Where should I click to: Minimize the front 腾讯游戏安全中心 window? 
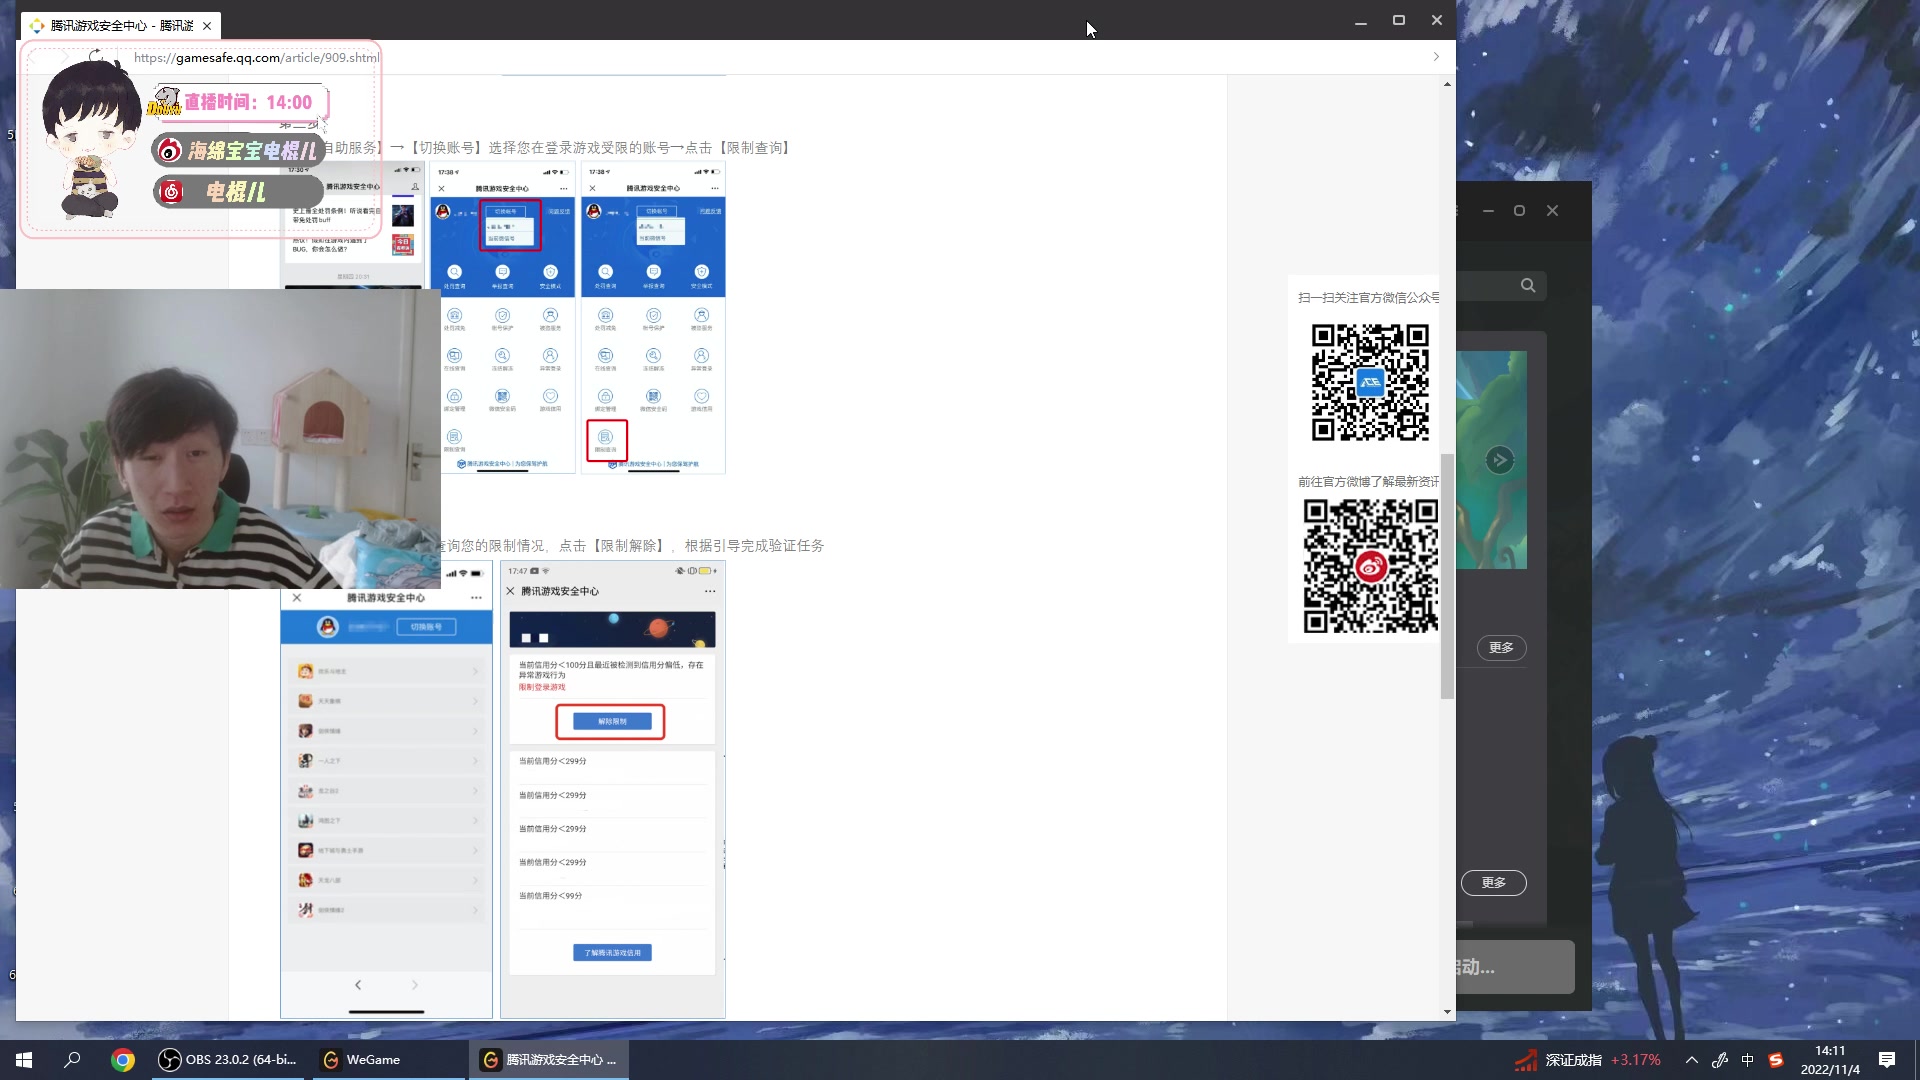pyautogui.click(x=1361, y=21)
